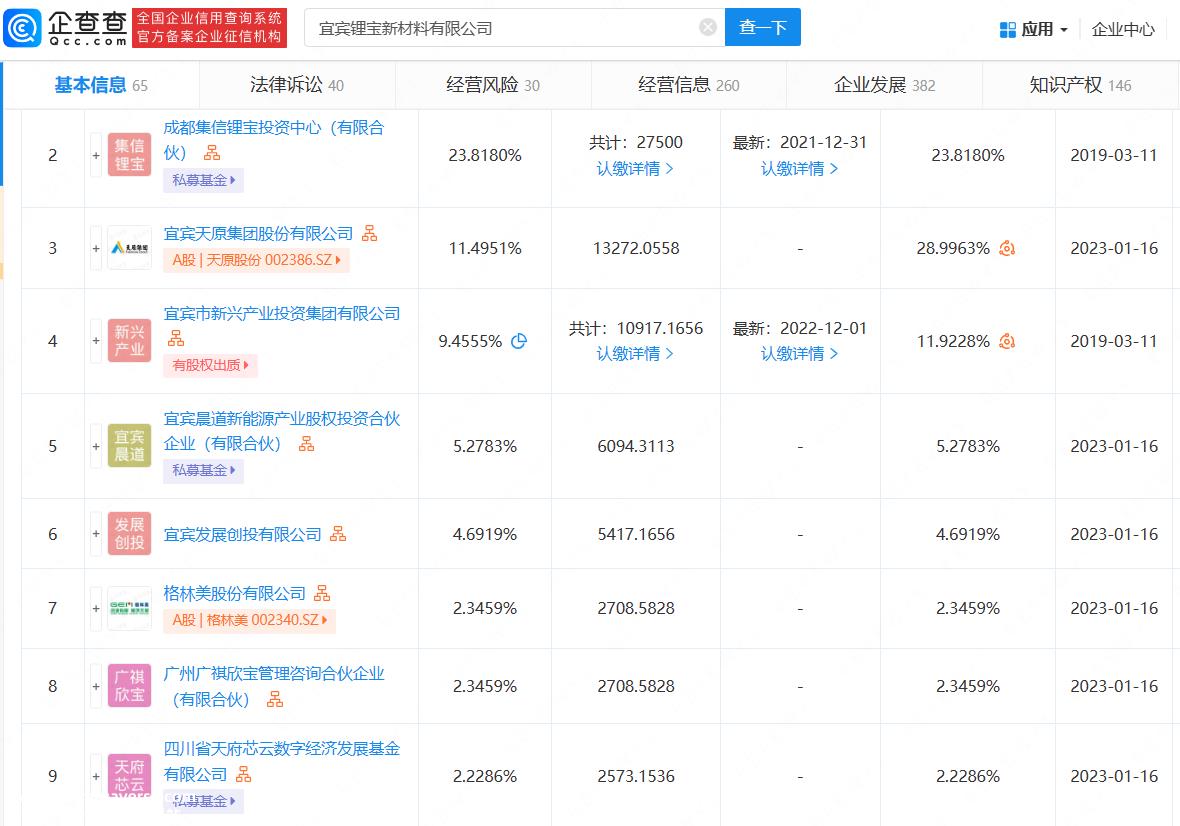Open 广州广祺欣宝管理咨询合伙企业 link

(x=273, y=686)
